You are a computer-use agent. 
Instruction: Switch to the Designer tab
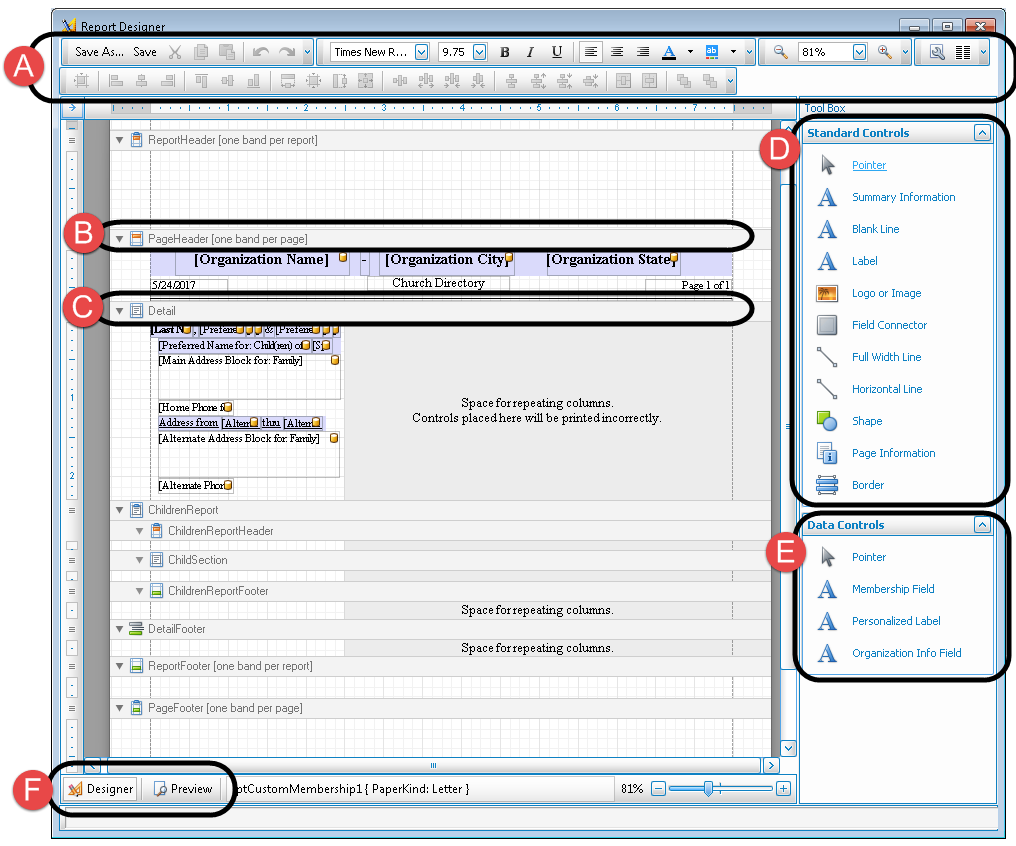pyautogui.click(x=100, y=788)
